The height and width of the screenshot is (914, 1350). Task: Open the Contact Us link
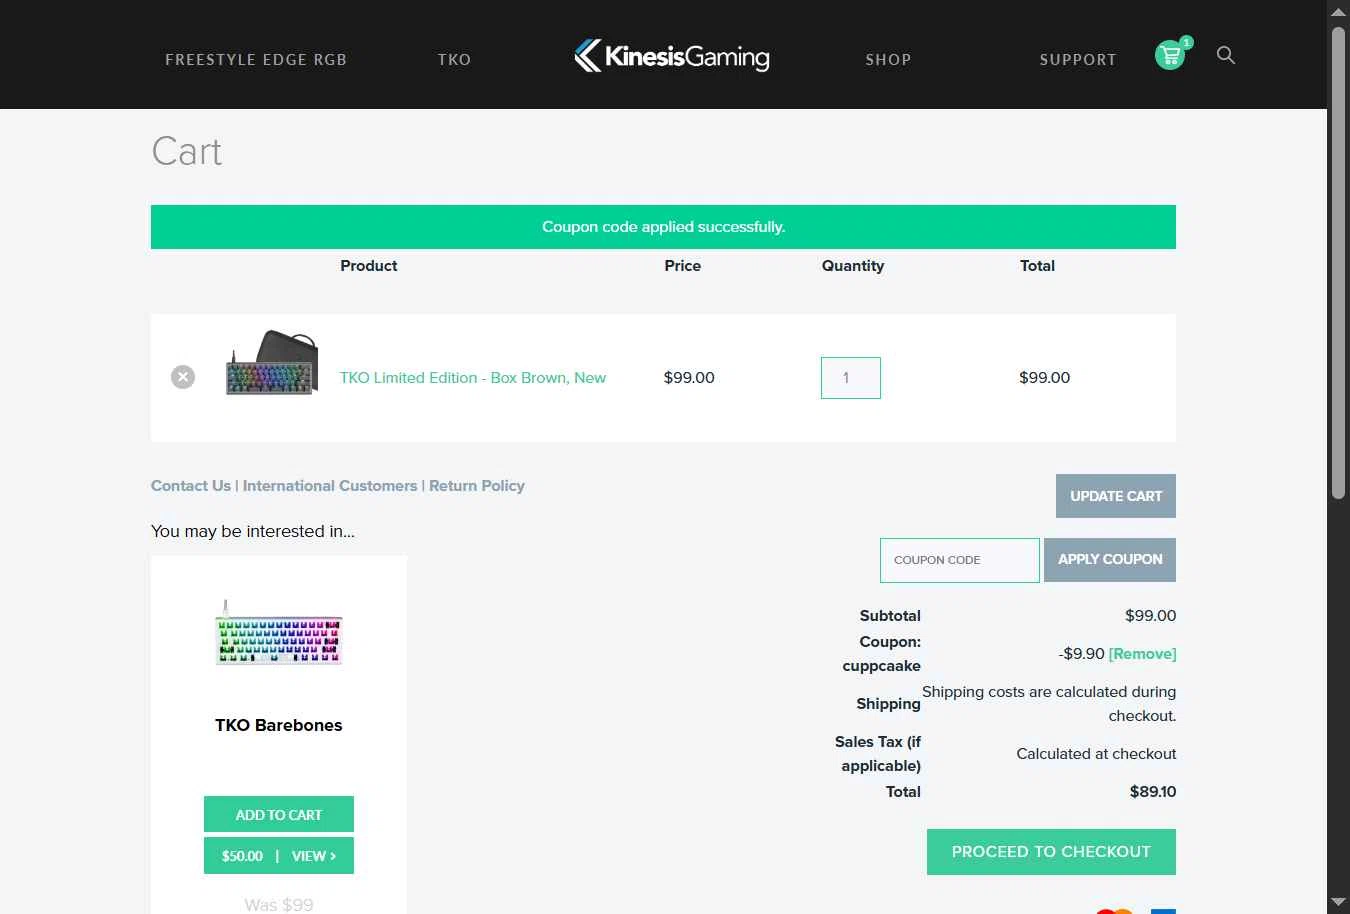coord(191,486)
